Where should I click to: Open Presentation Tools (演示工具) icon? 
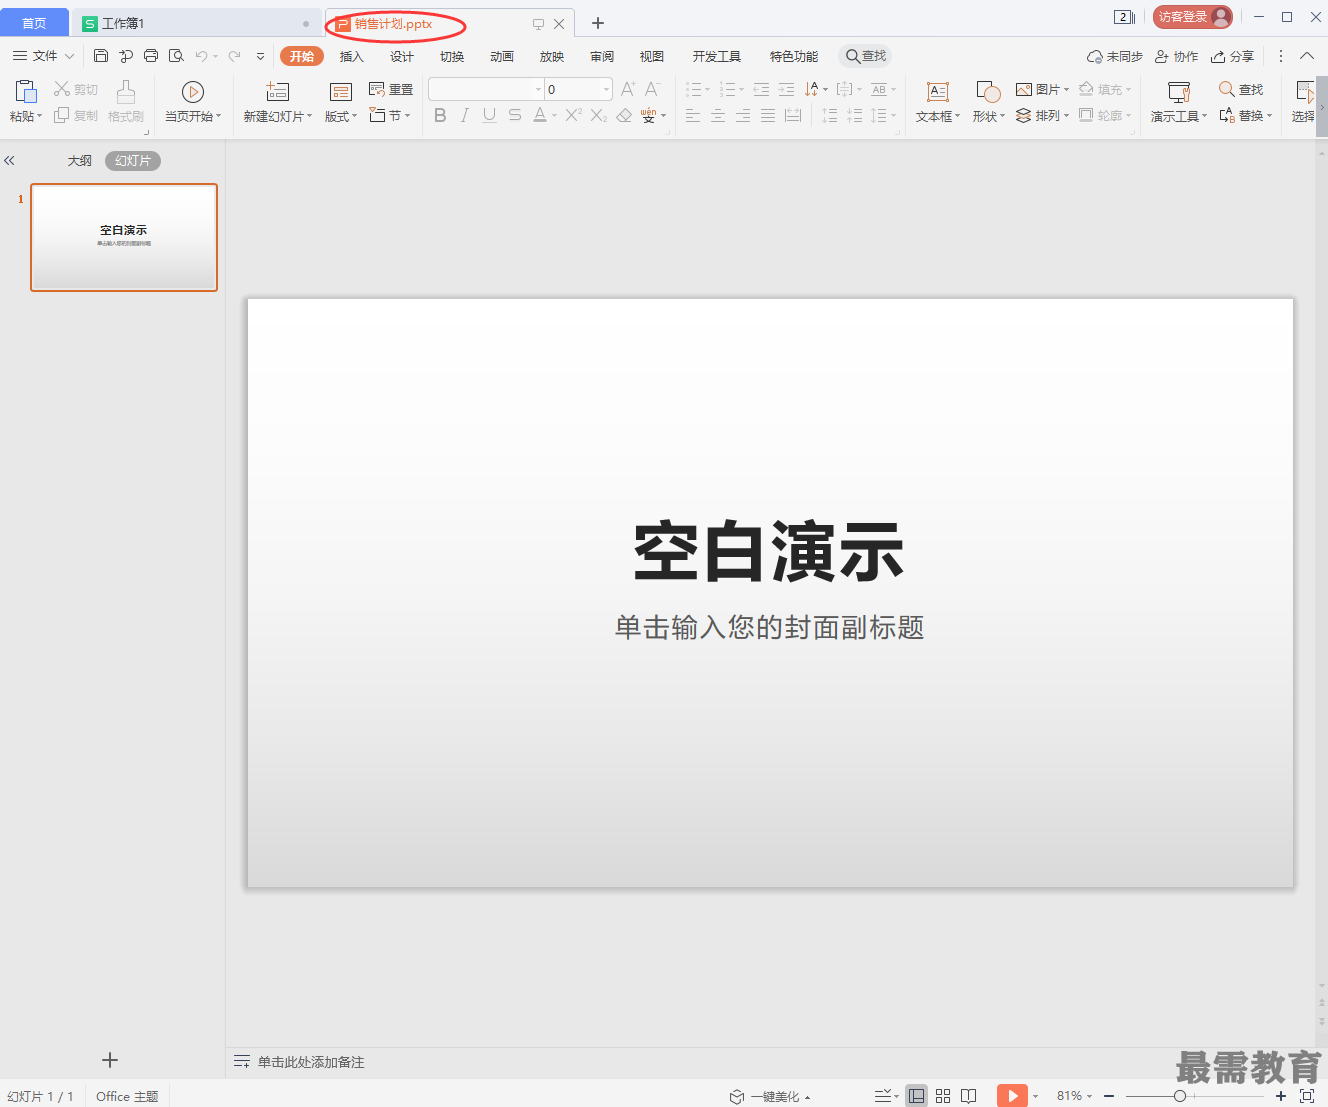click(1179, 92)
